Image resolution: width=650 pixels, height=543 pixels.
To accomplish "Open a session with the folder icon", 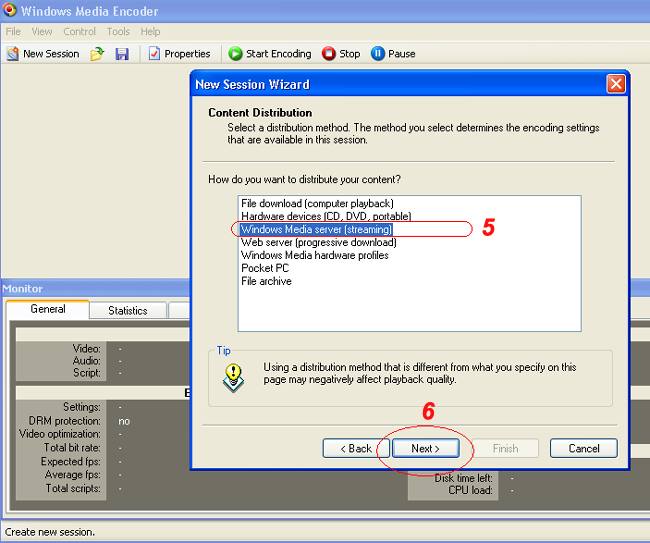I will coord(97,54).
